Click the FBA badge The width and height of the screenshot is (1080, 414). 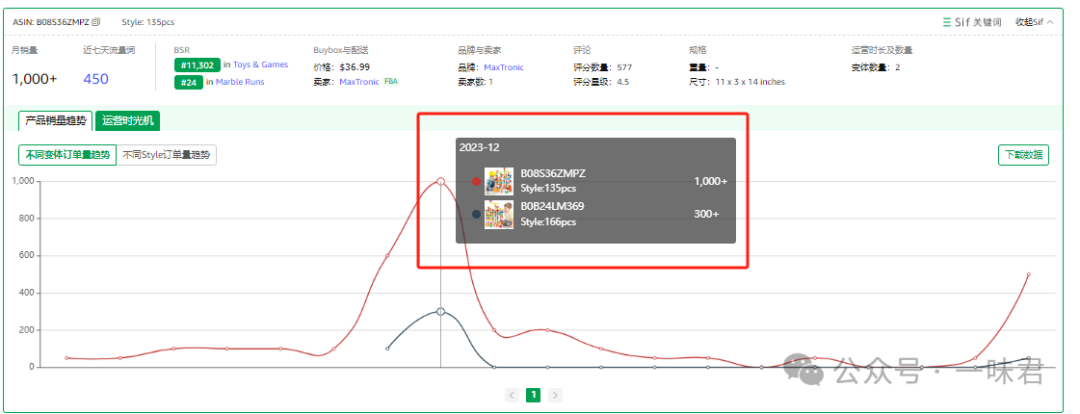(391, 81)
